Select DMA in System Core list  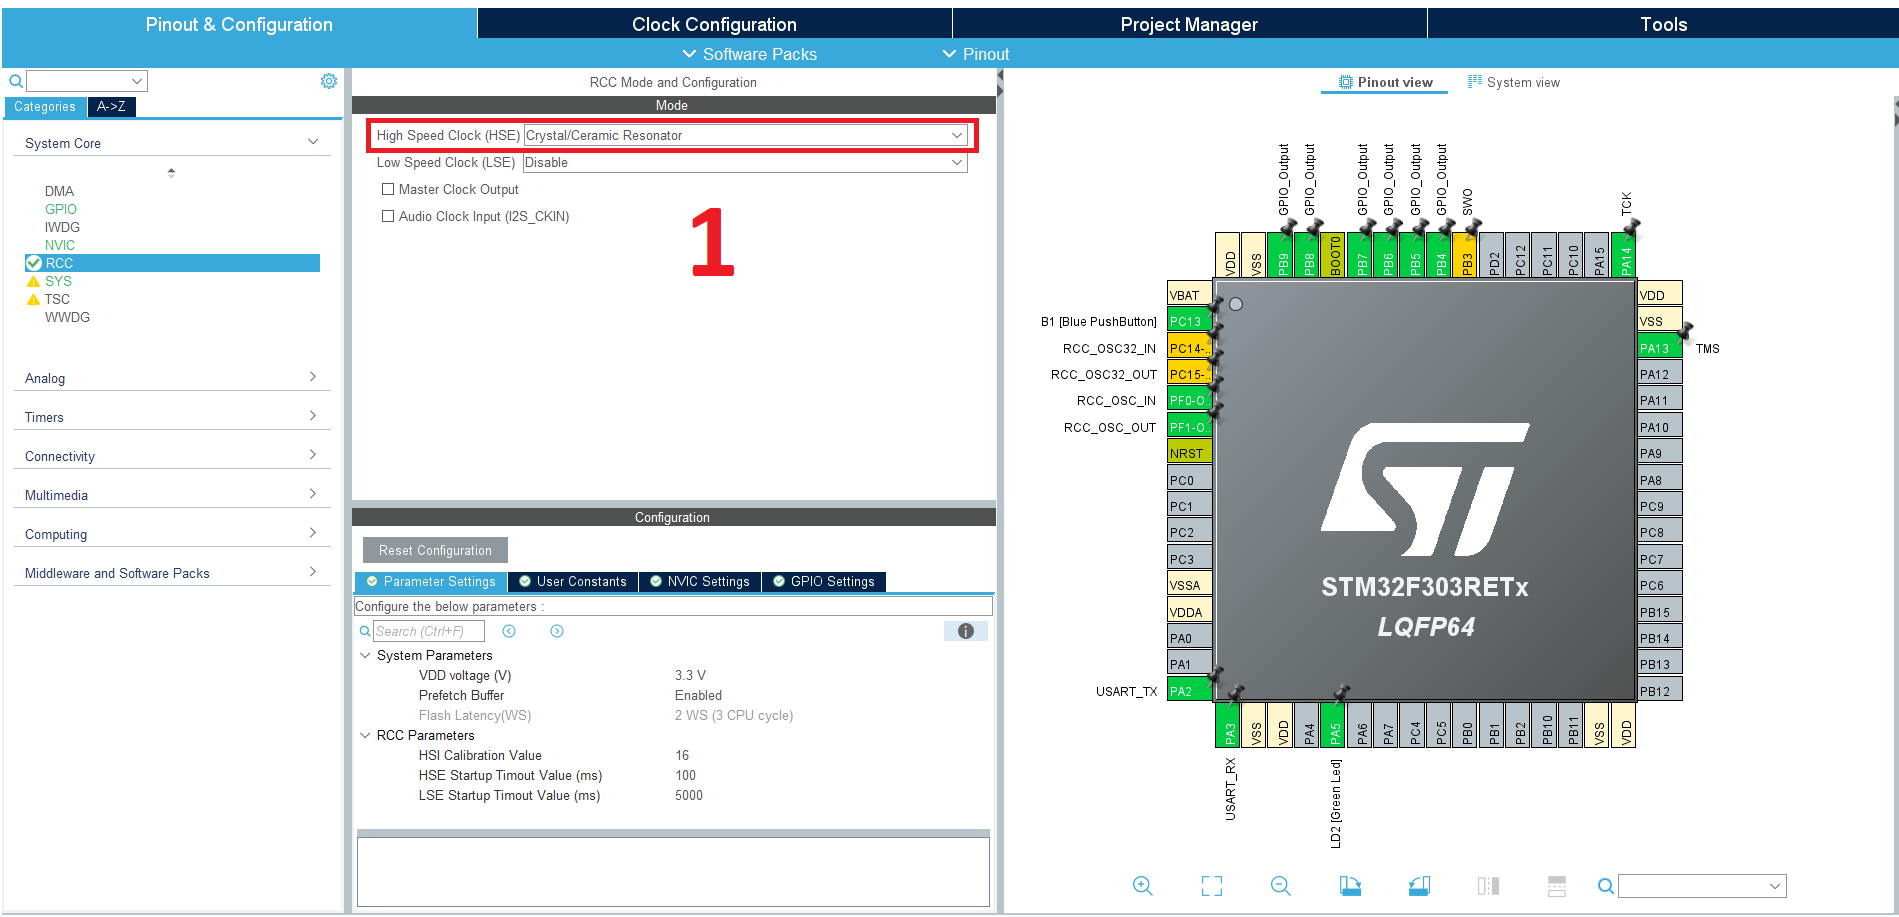[x=59, y=191]
